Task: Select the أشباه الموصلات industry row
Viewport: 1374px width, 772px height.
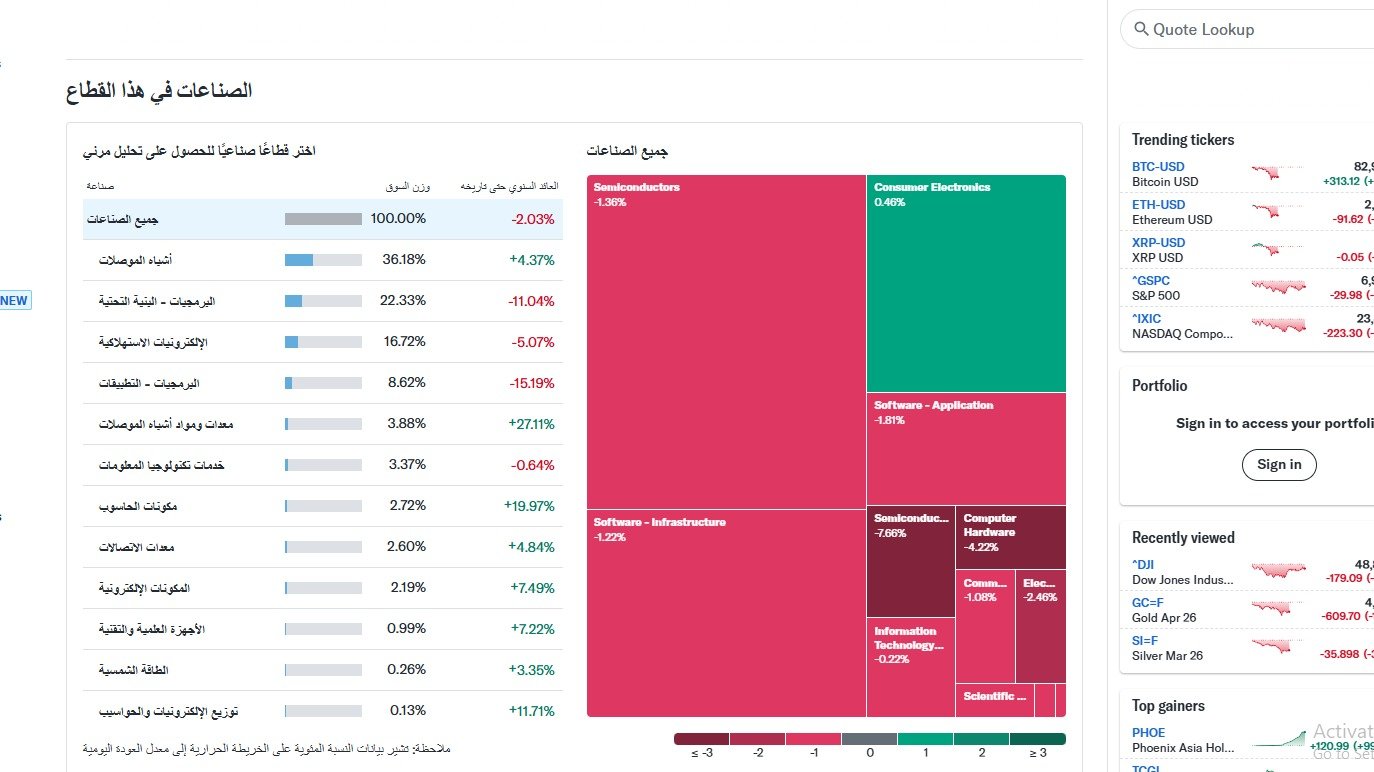Action: [322, 260]
